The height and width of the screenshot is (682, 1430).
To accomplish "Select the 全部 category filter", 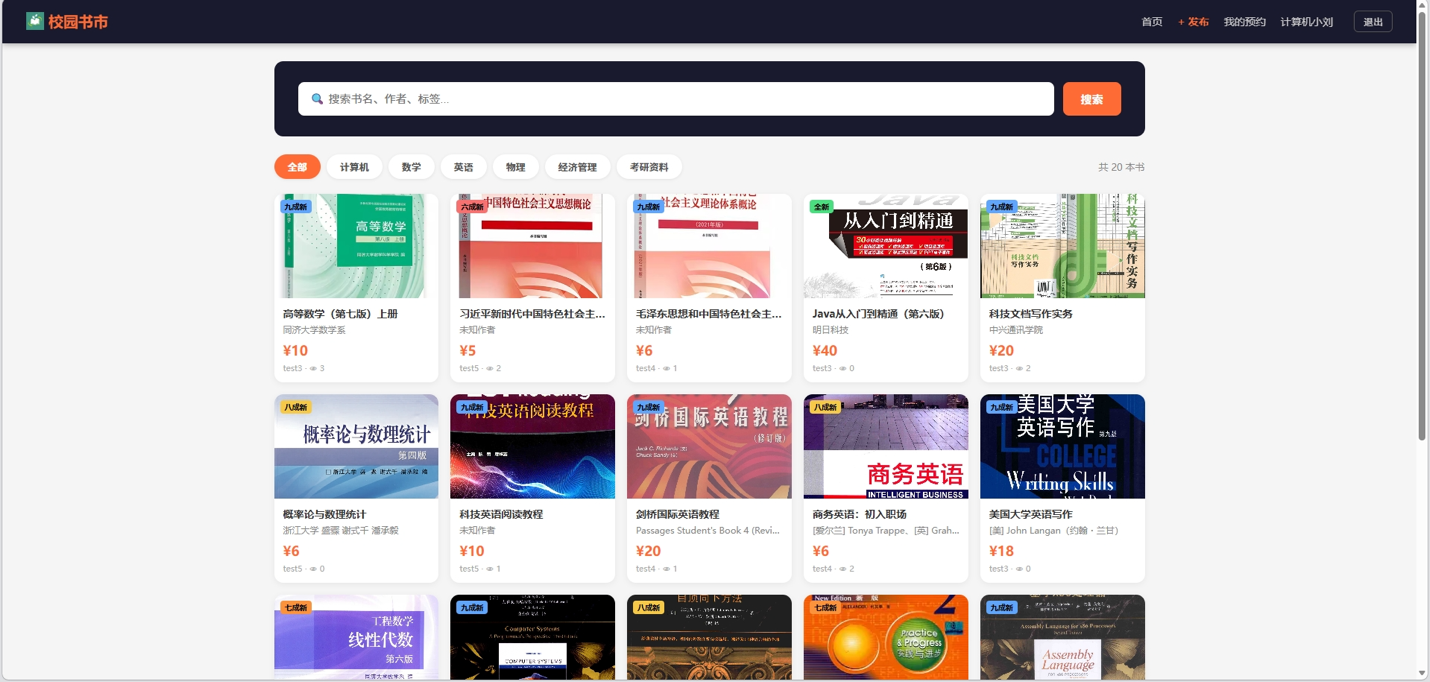I will (297, 167).
